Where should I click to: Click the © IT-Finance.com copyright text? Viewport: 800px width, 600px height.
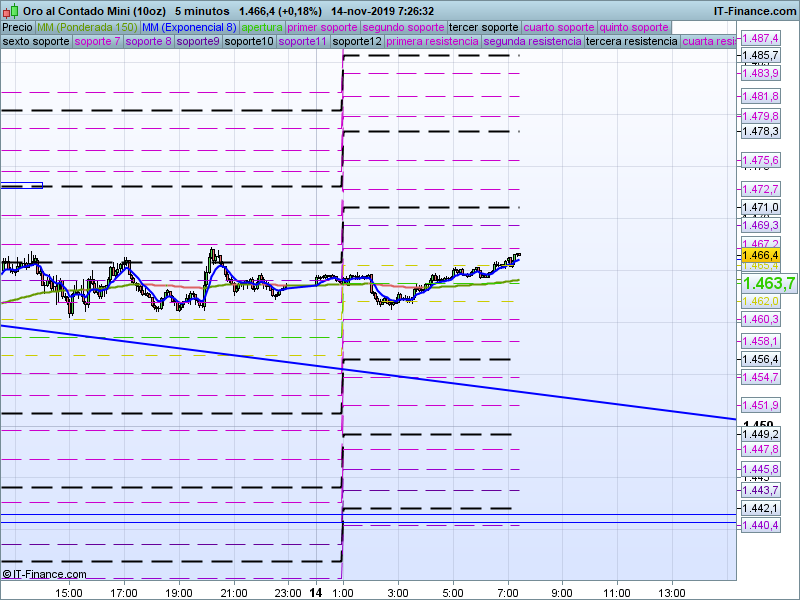[x=44, y=574]
